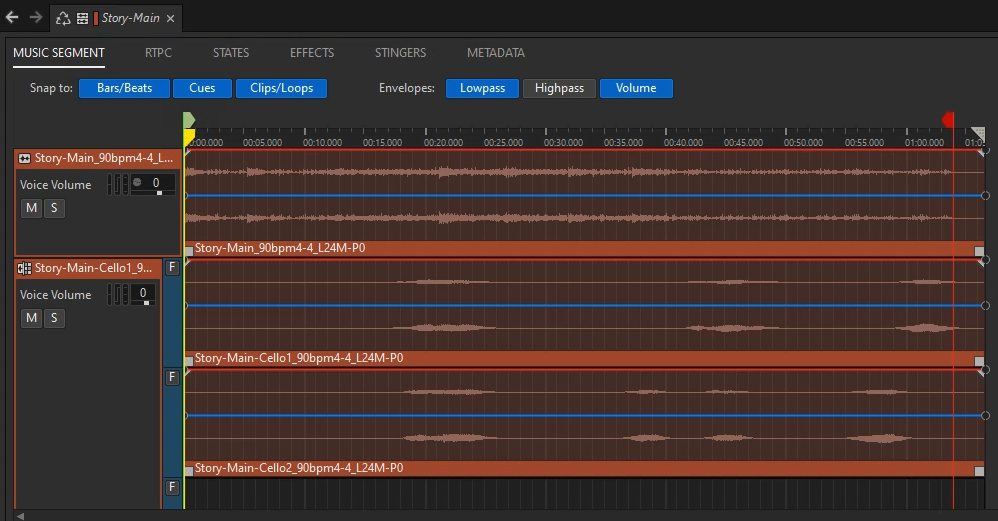Viewport: 998px width, 521px height.
Task: Close the Story-Main tab
Action: 170,18
